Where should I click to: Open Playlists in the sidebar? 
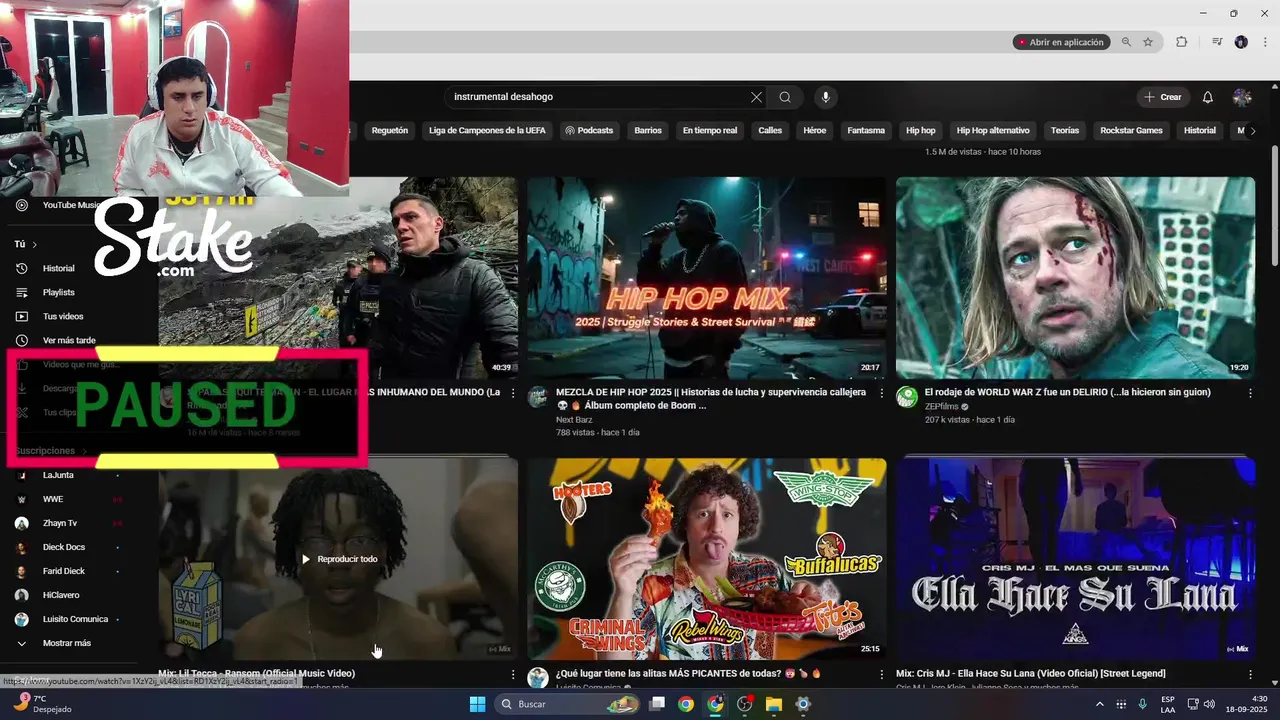click(x=58, y=292)
